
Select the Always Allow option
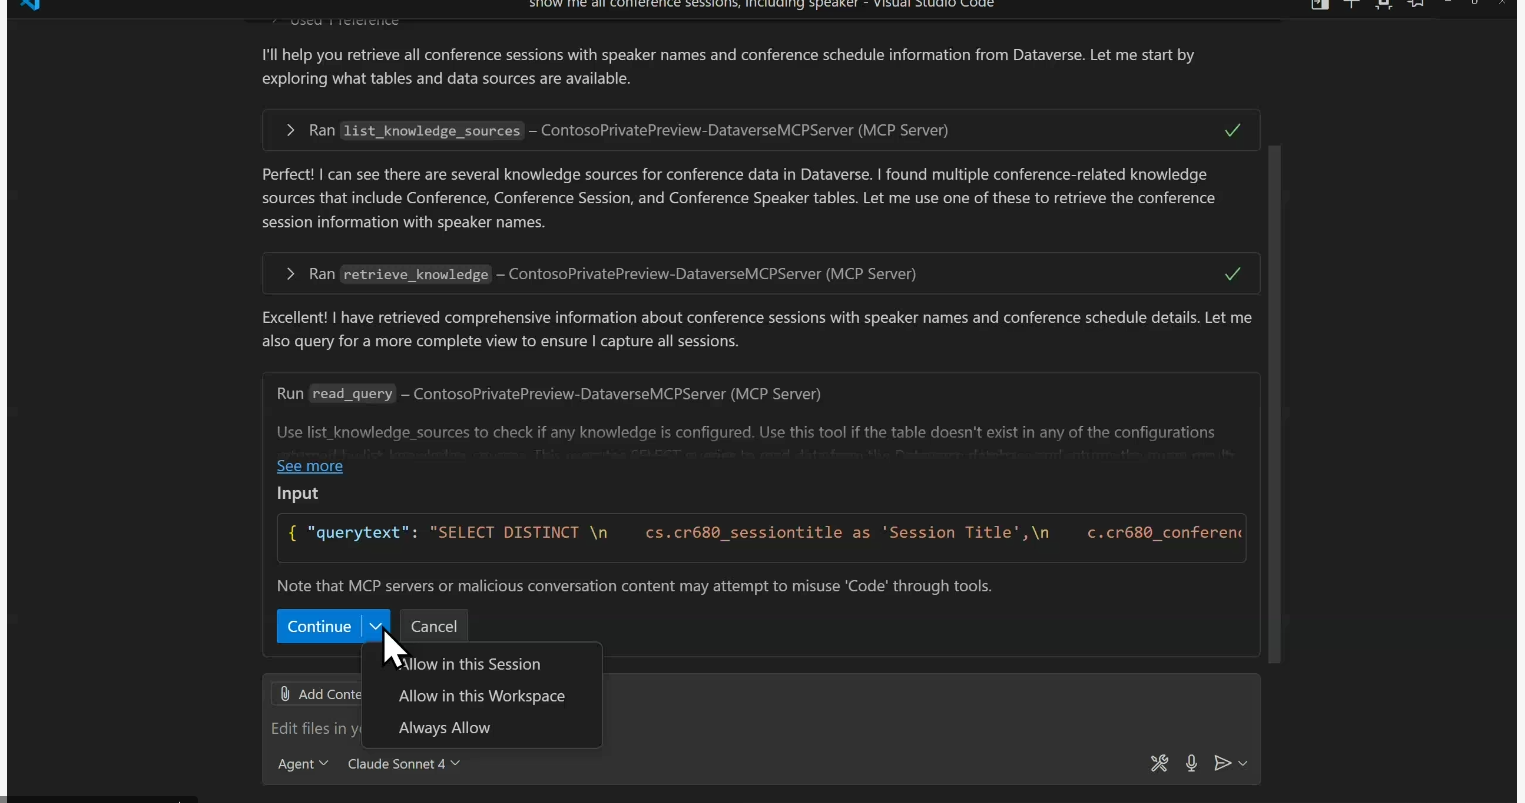(444, 728)
